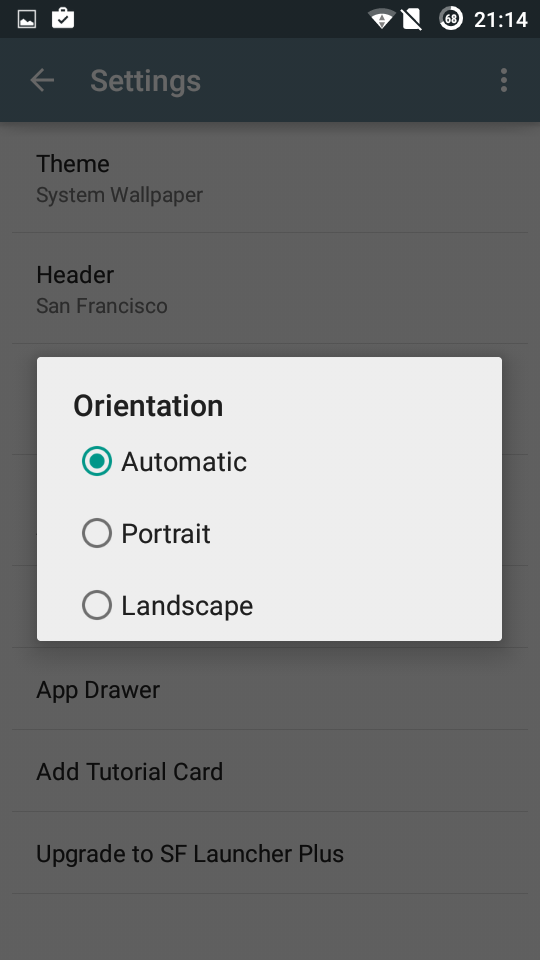Tap Add Tutorial Card
Image resolution: width=540 pixels, height=960 pixels.
[x=270, y=771]
